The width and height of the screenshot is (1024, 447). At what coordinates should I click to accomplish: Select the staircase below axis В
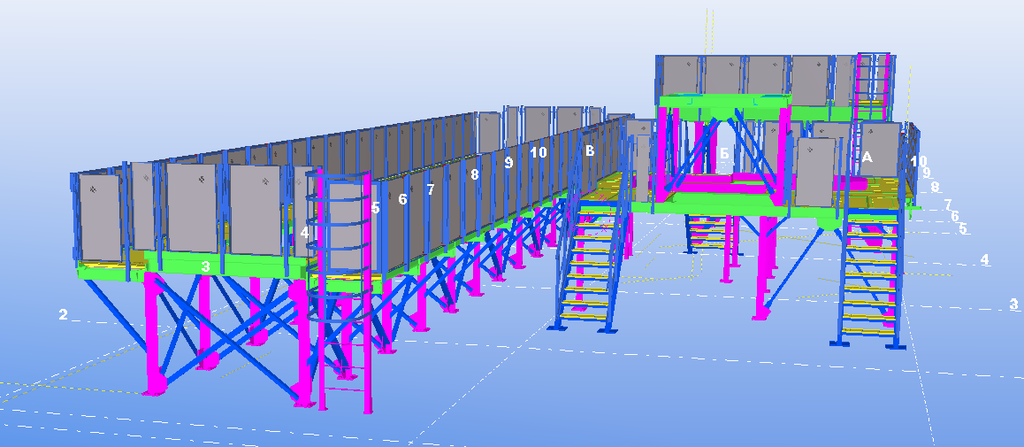point(588,265)
